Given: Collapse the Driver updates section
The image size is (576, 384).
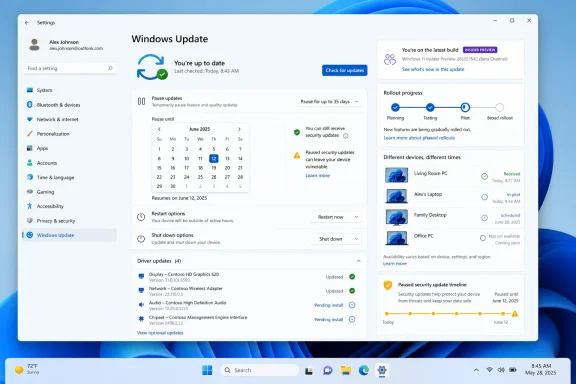Looking at the screenshot, I should [359, 261].
